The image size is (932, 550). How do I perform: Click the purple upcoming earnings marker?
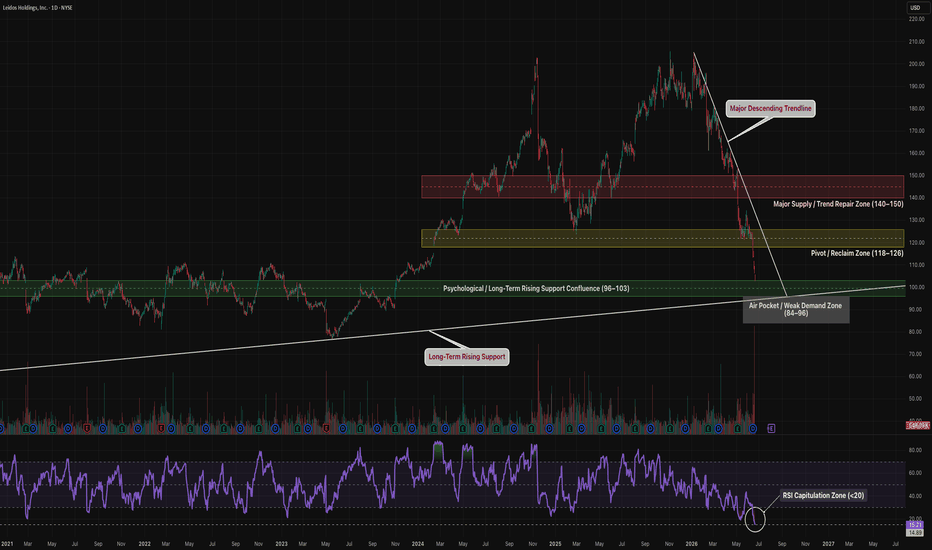(x=771, y=428)
